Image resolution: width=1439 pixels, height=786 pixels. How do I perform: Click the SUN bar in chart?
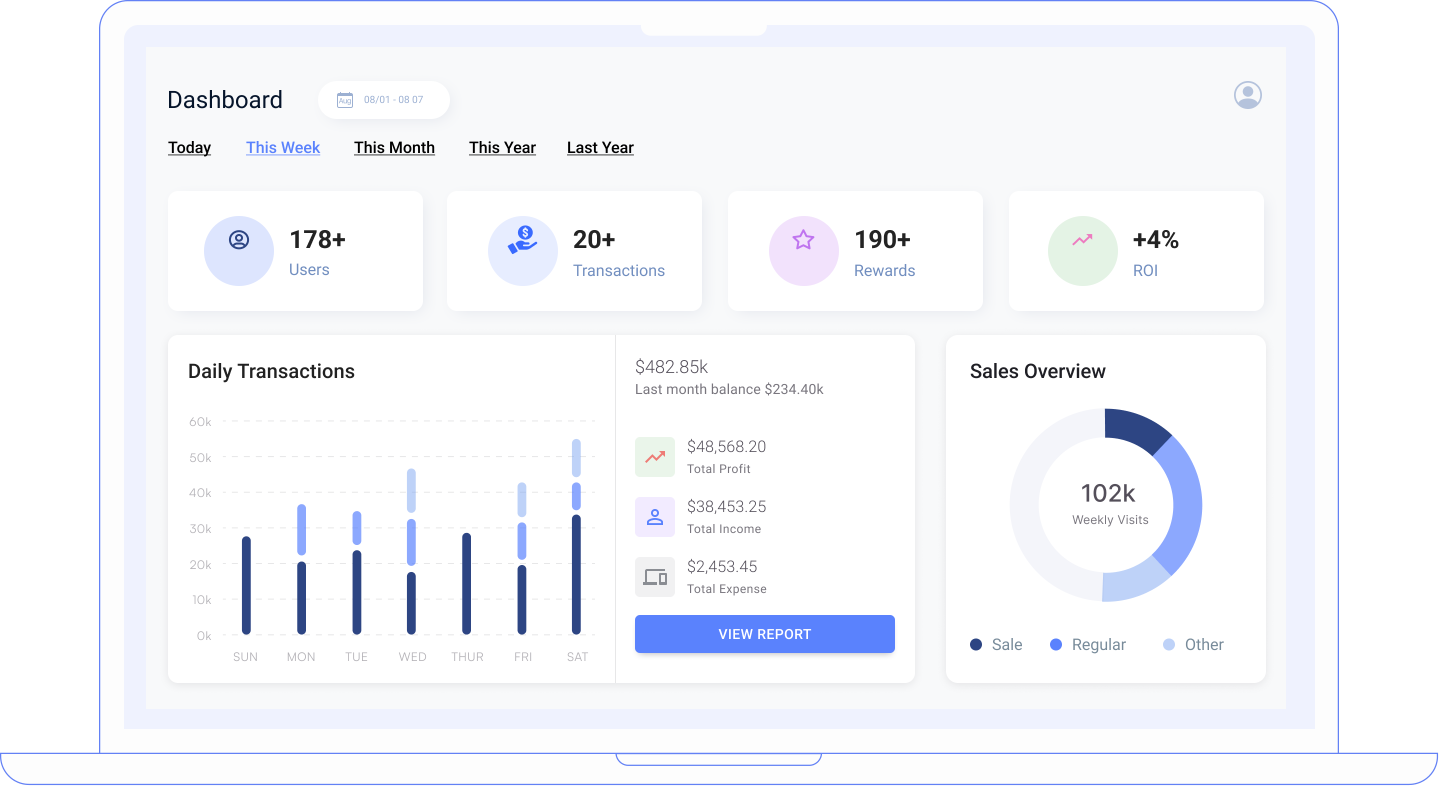click(x=246, y=585)
